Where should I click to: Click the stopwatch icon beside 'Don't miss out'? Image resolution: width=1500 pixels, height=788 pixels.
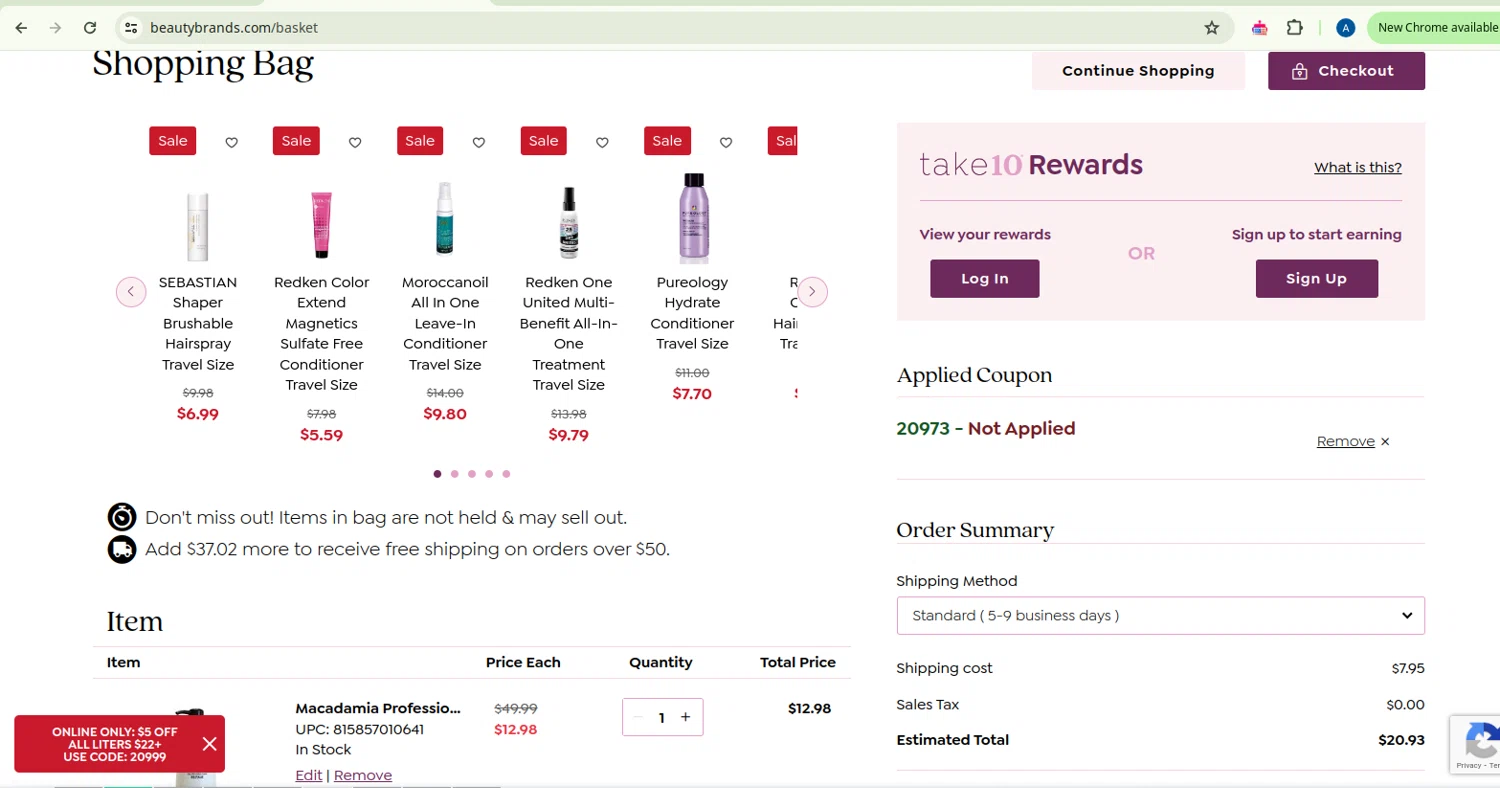[122, 517]
